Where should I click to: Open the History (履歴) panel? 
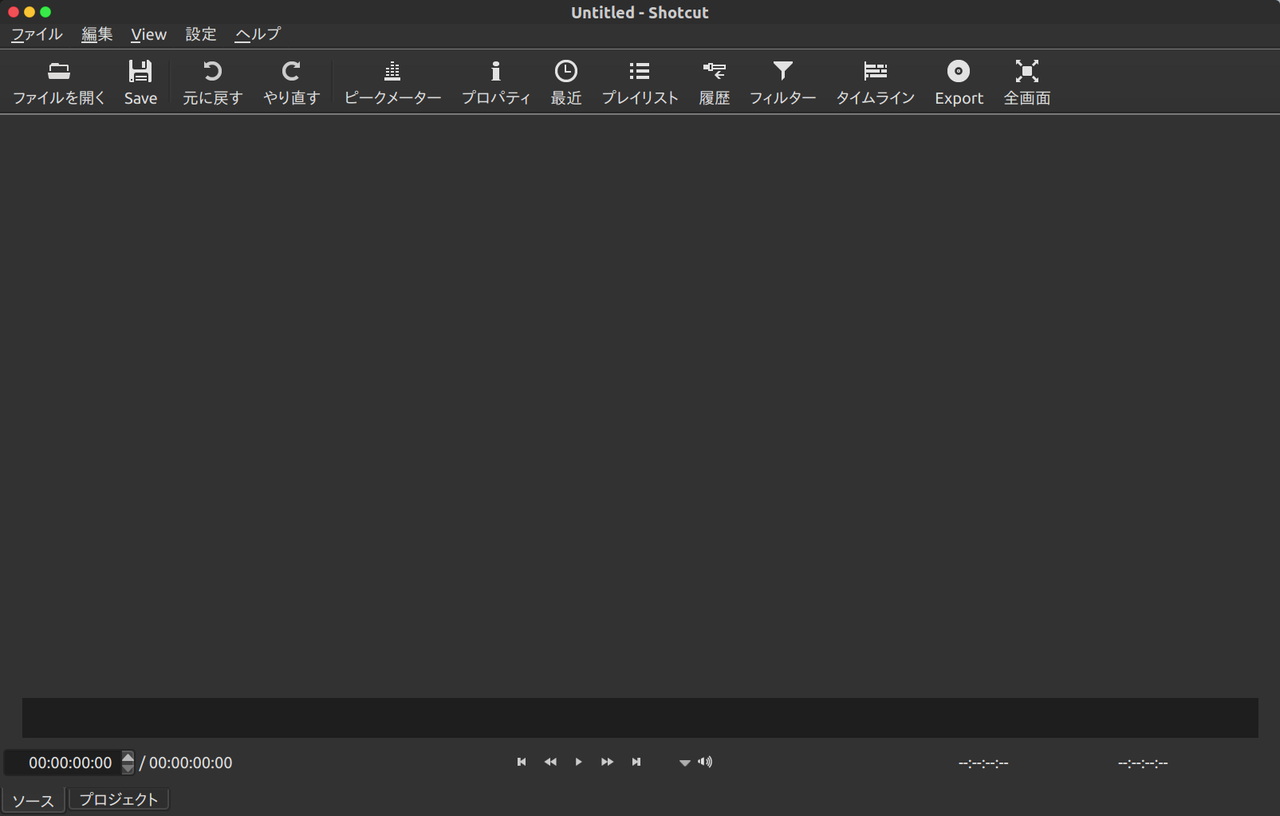714,83
